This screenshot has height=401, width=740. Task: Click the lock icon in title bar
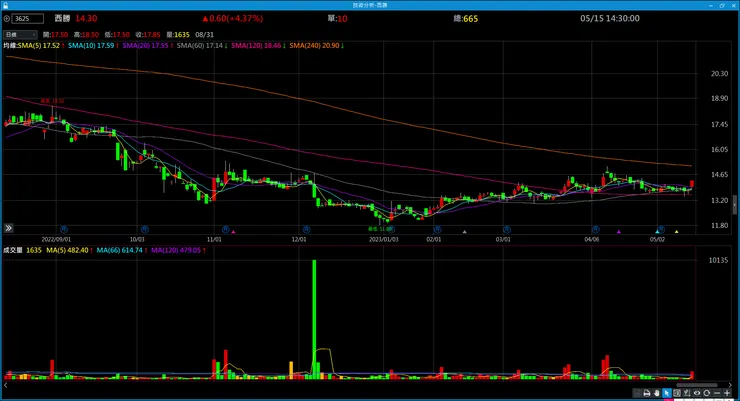[5, 5]
